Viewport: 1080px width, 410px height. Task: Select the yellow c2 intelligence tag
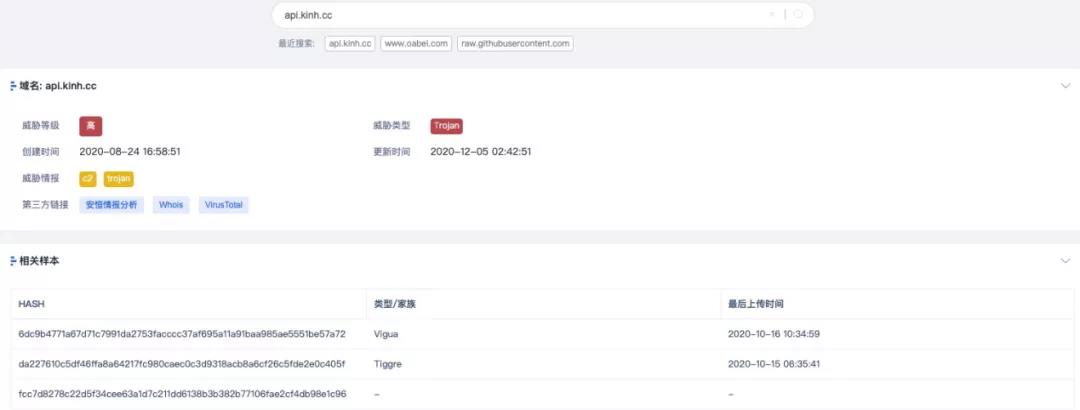(x=88, y=178)
